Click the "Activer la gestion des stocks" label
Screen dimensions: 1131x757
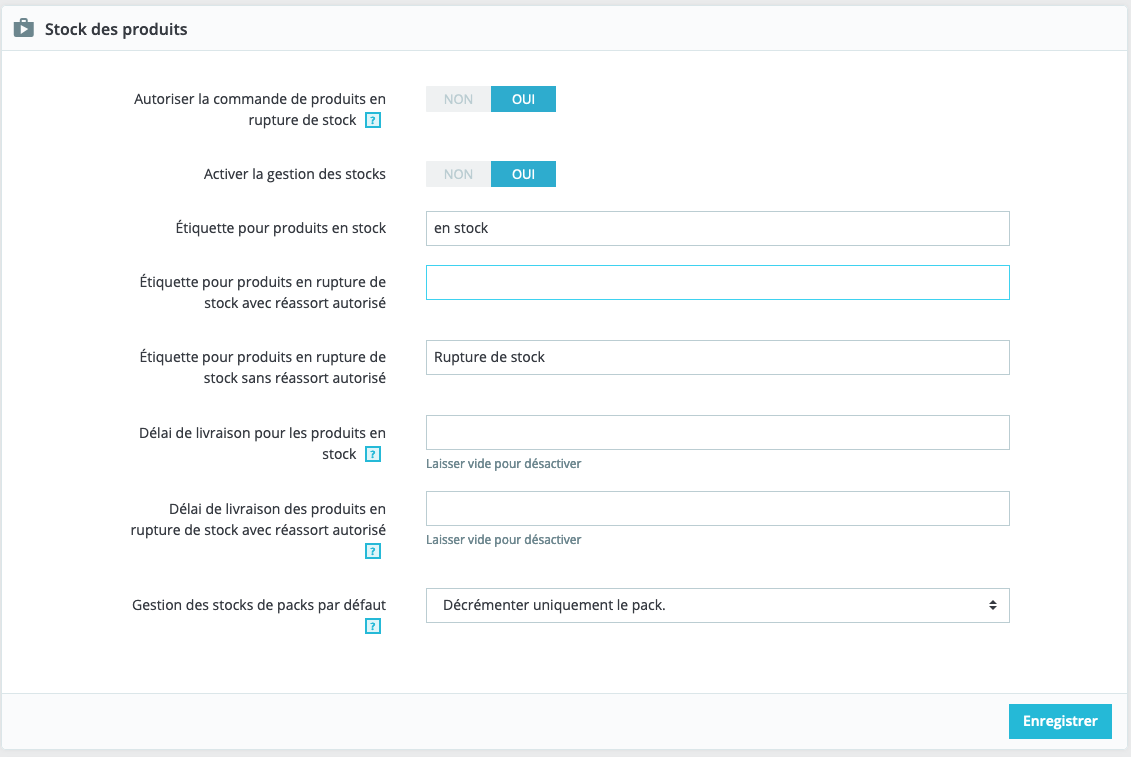point(294,174)
